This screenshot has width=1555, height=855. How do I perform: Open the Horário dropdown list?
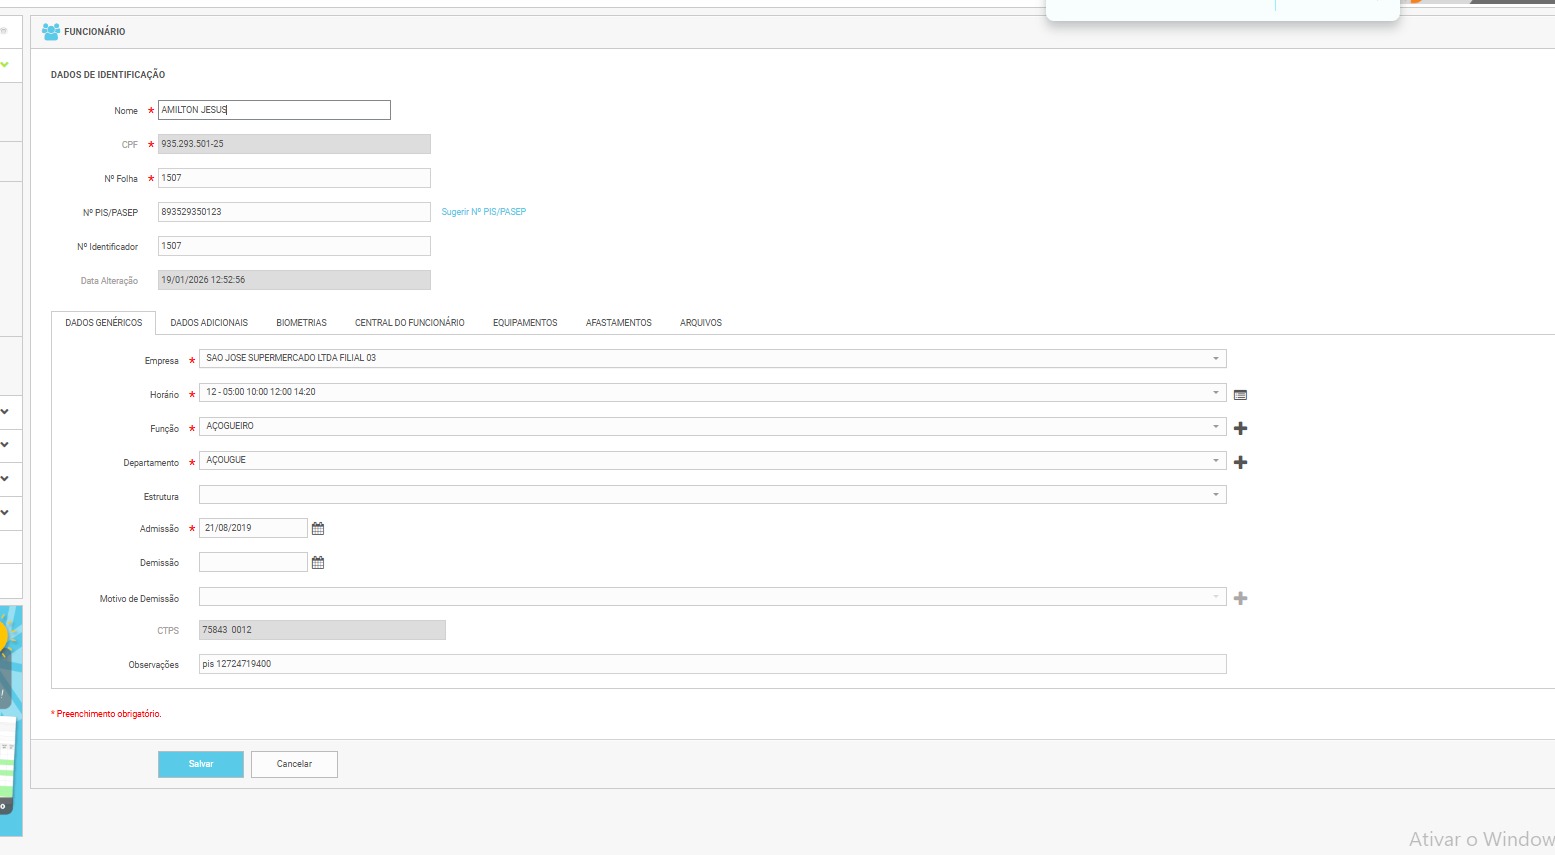[x=1215, y=392]
